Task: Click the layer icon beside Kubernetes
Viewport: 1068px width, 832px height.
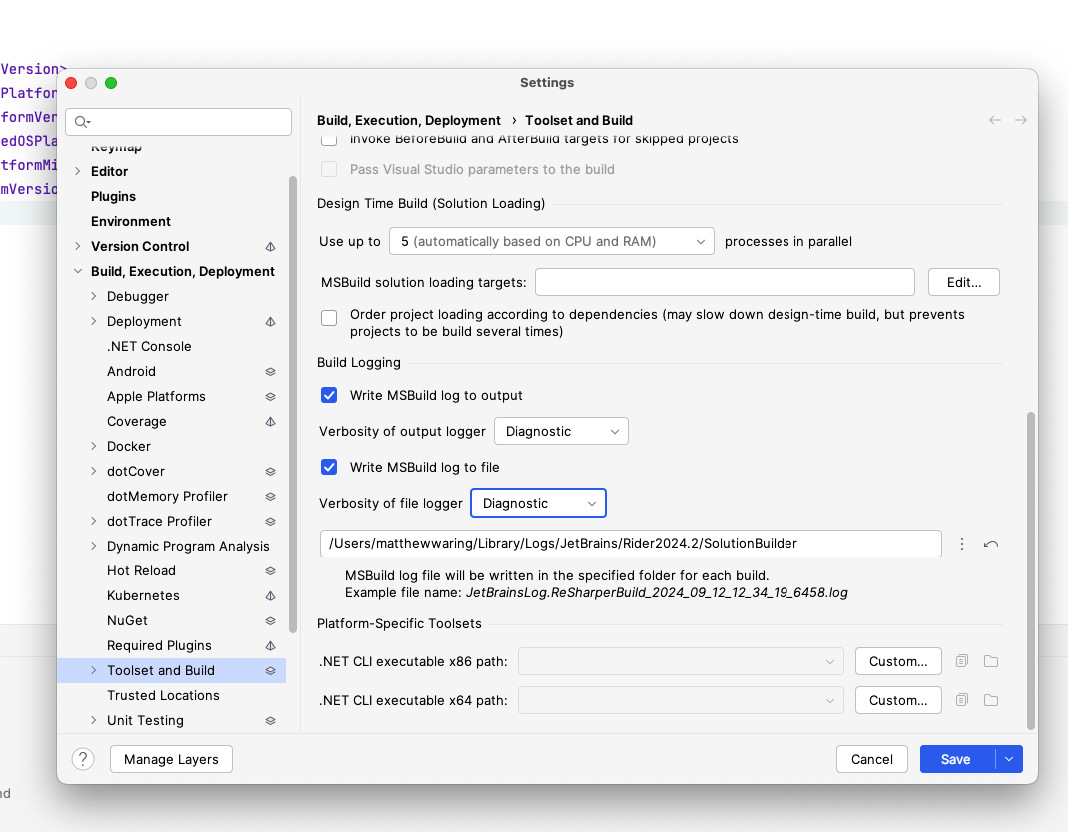Action: point(270,596)
